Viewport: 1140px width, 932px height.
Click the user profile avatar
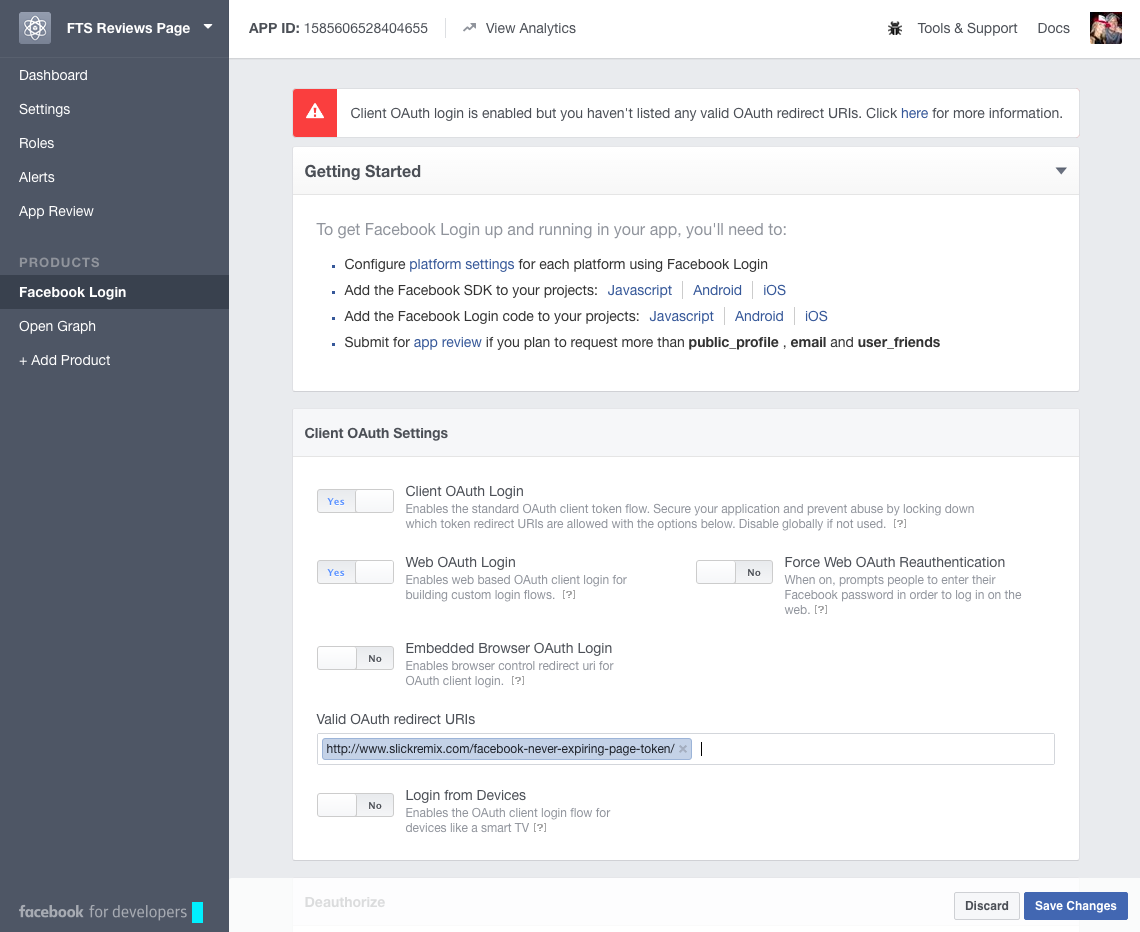(1106, 28)
